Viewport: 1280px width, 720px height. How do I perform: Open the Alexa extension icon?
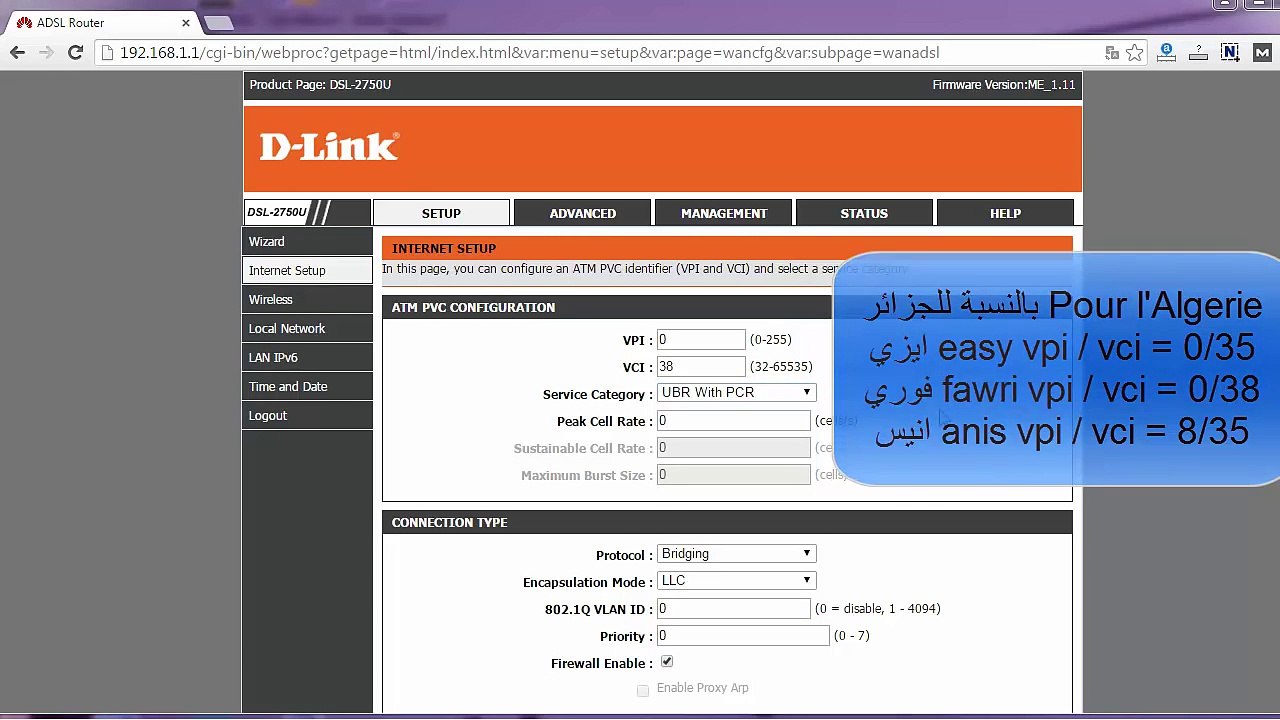click(1166, 53)
